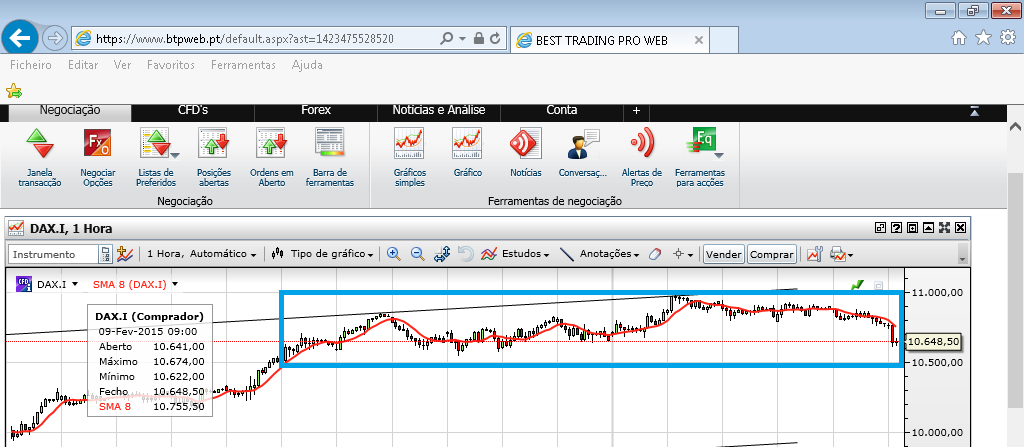Open Ferramentas para acções
1024x447 pixels.
[x=700, y=158]
